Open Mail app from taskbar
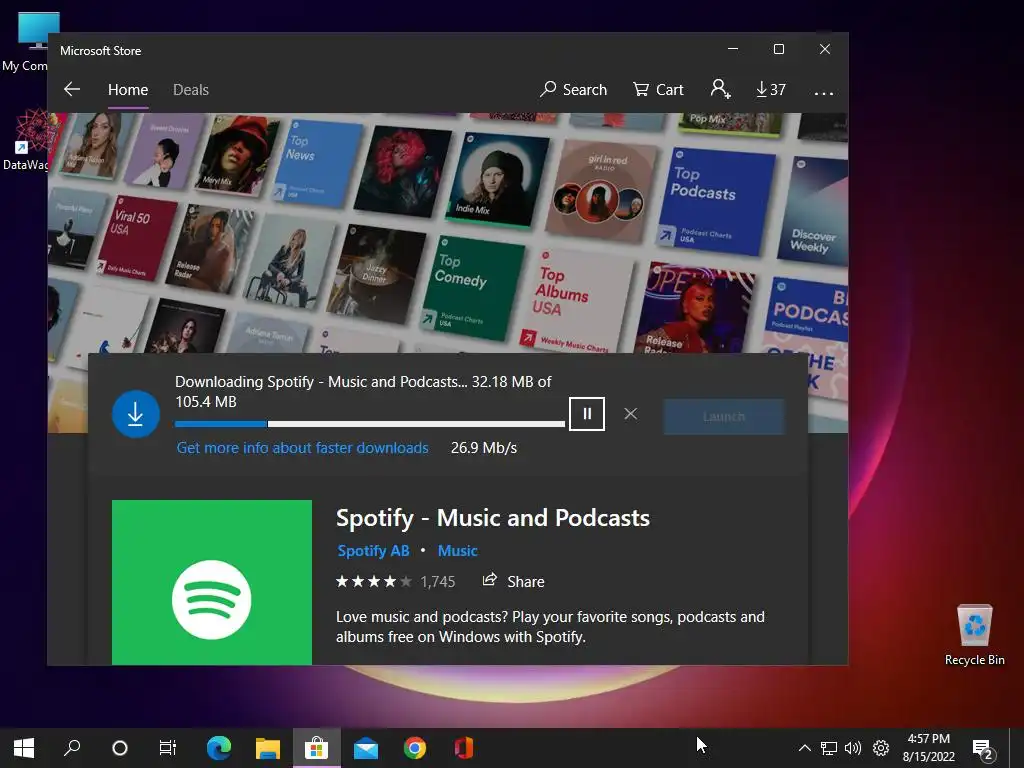Screen dimensions: 1024x768 pos(366,748)
